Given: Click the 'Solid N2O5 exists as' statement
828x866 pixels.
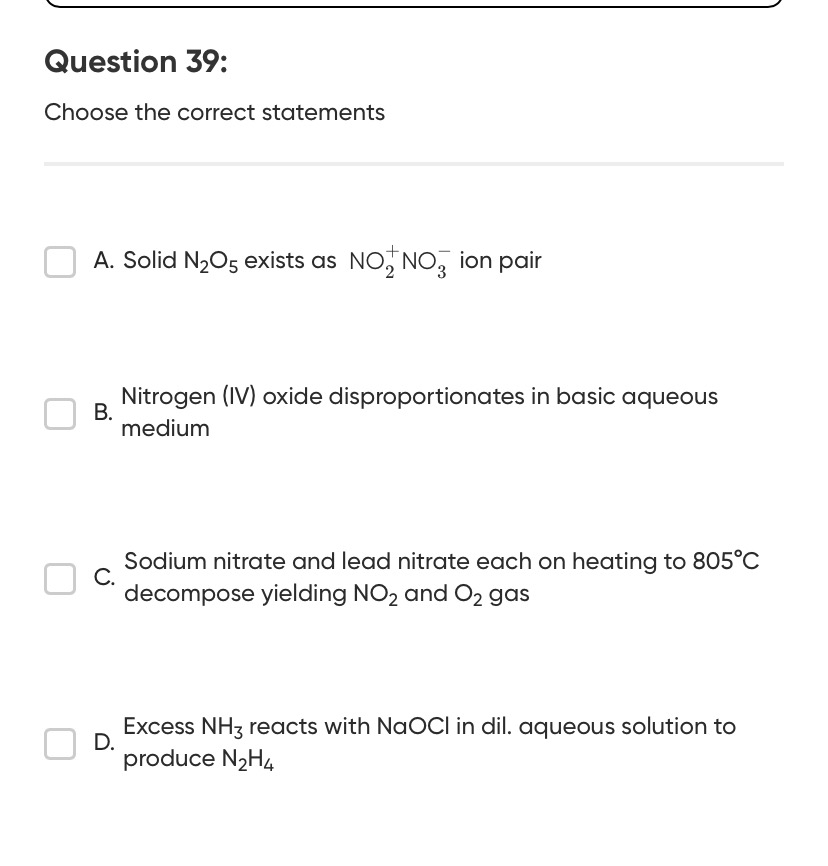Looking at the screenshot, I should [x=229, y=261].
